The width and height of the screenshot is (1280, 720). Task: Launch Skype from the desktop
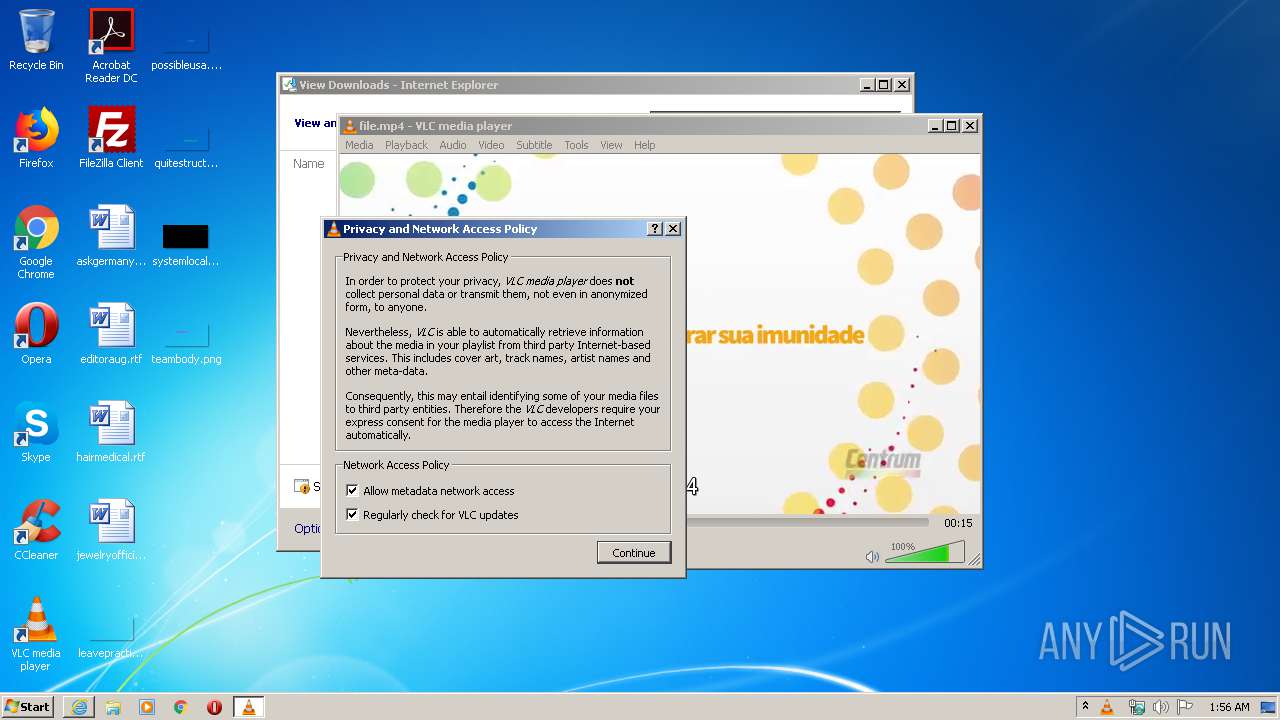(36, 432)
